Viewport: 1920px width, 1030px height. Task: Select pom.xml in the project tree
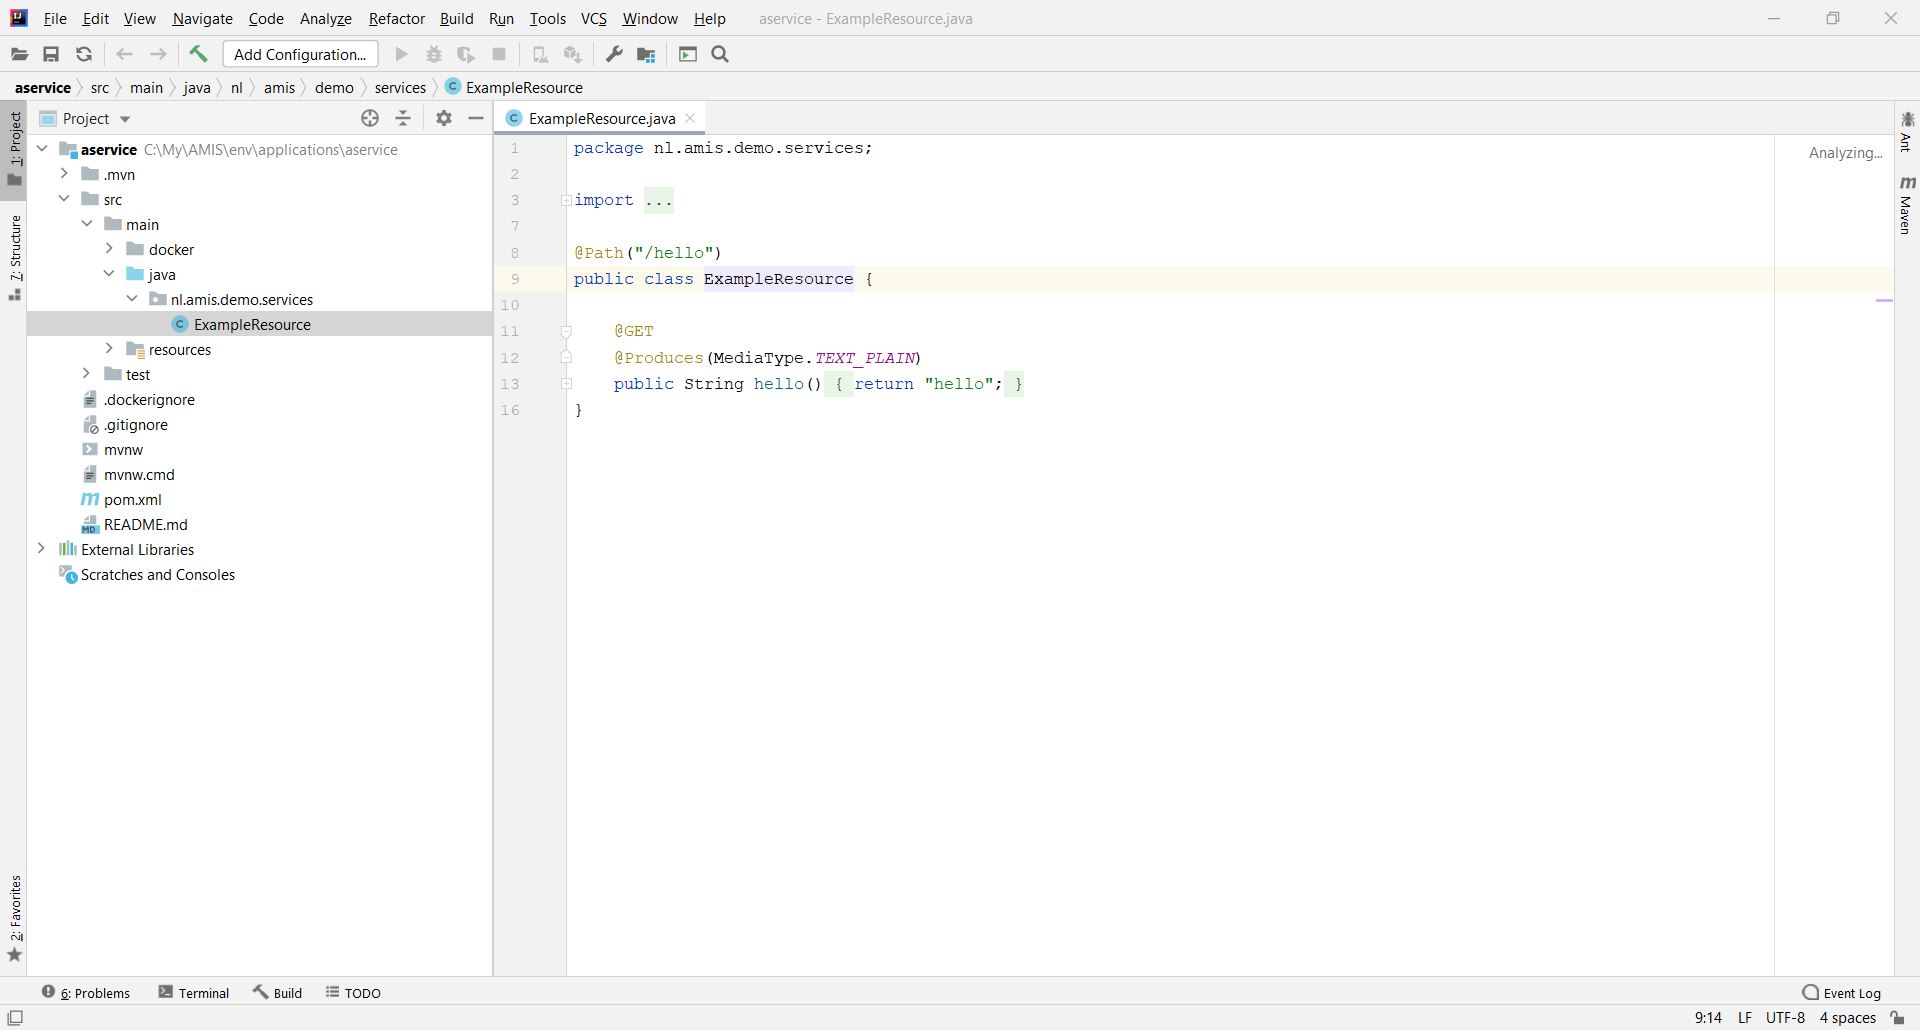(x=132, y=499)
